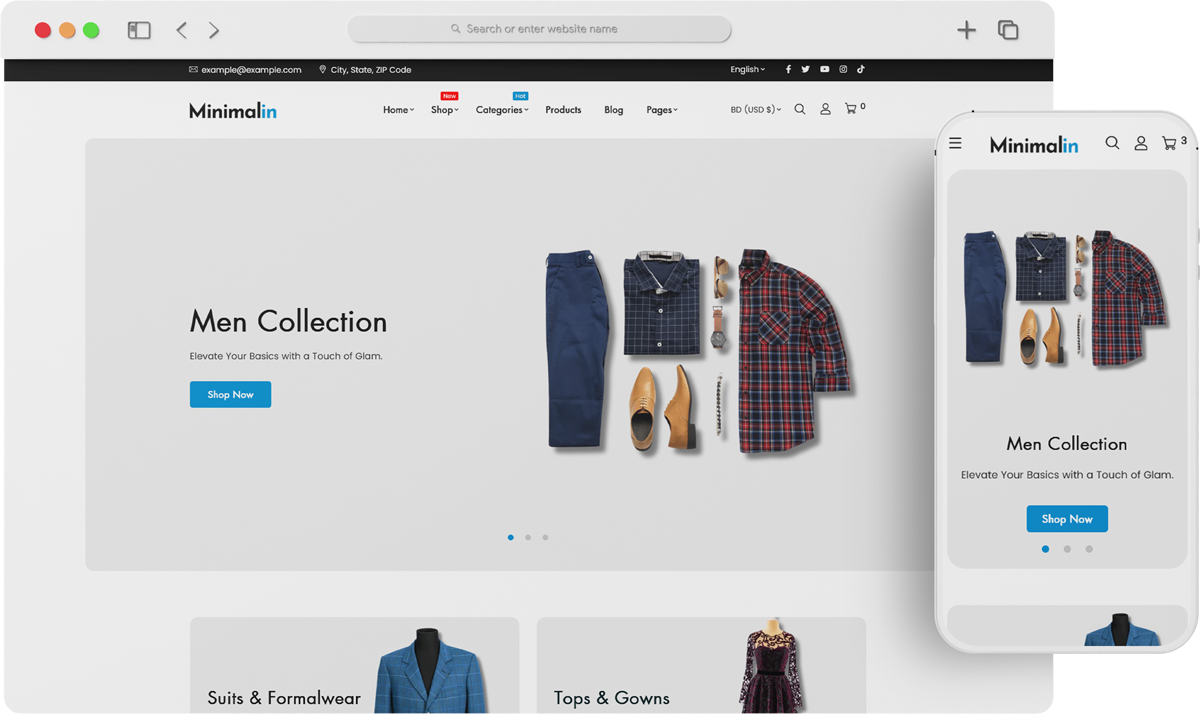The width and height of the screenshot is (1200, 714).
Task: Open a new tab with the plus icon
Action: click(966, 30)
